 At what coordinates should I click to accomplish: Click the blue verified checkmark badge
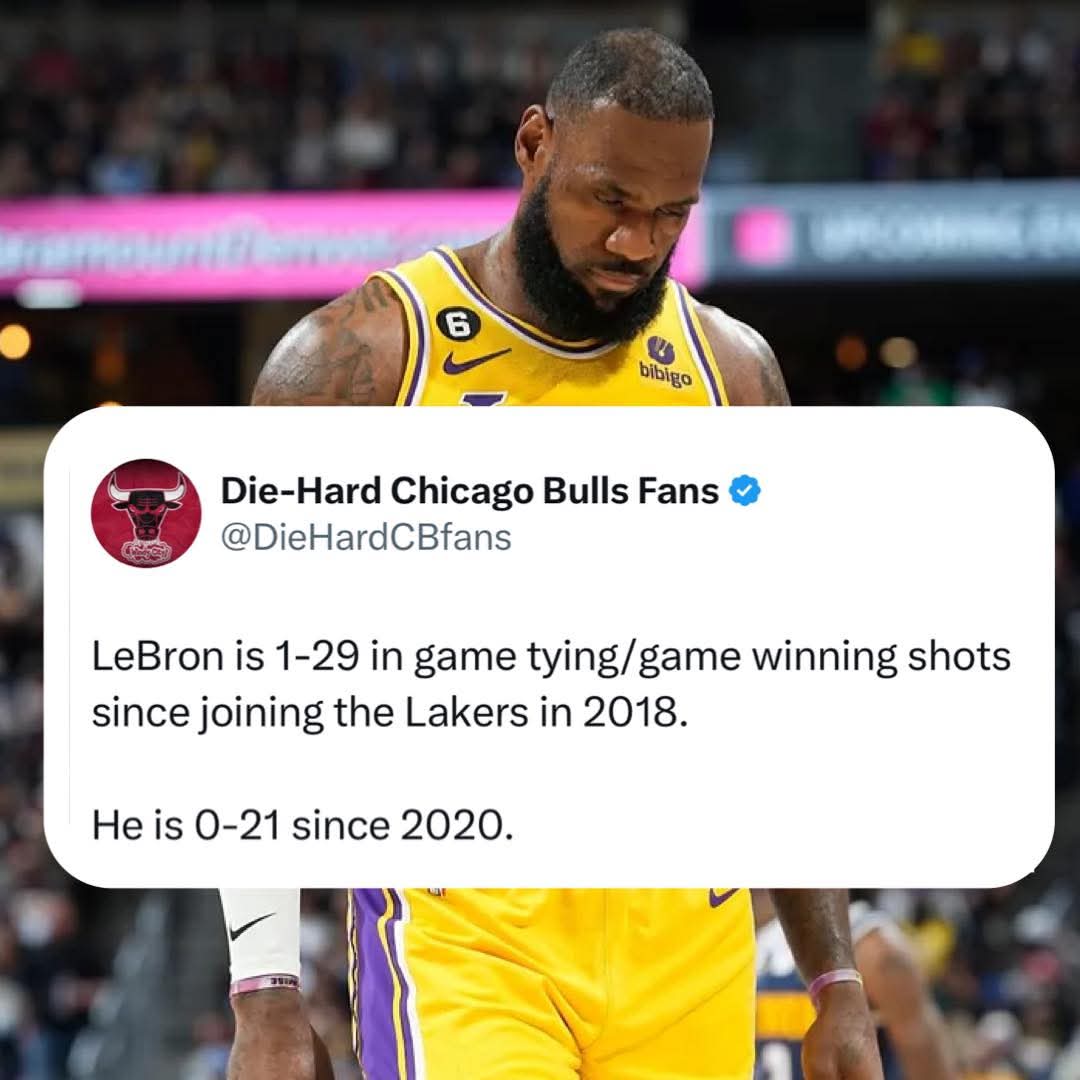pos(745,490)
